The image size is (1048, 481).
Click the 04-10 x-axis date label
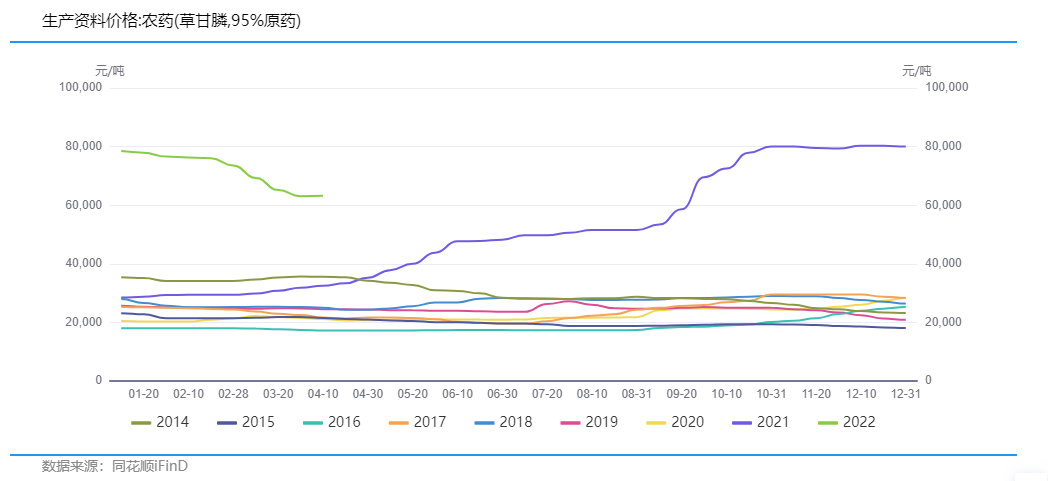(323, 395)
